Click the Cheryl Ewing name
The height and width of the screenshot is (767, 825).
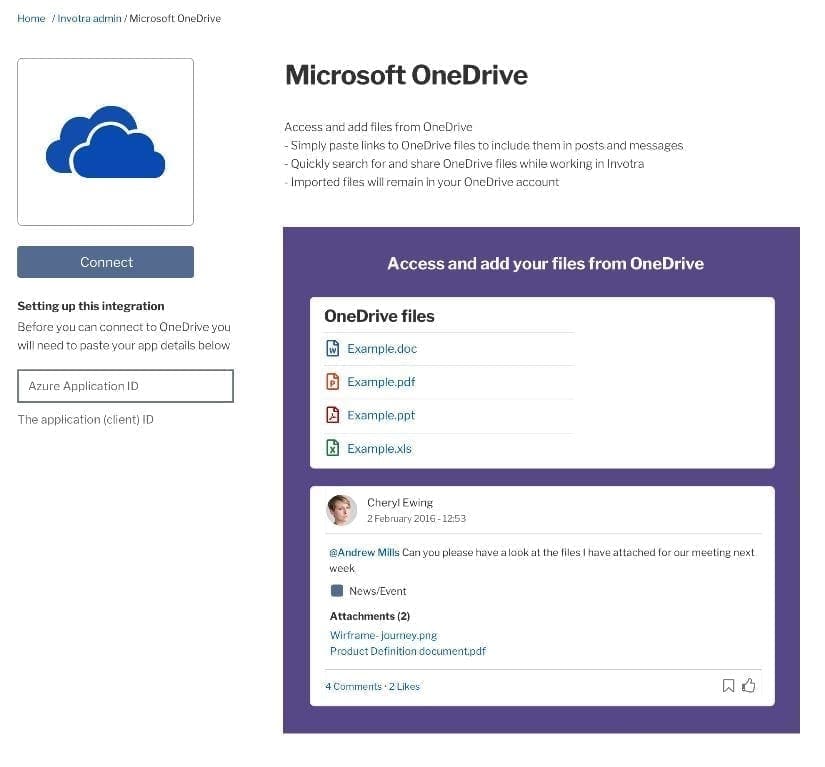click(x=400, y=502)
